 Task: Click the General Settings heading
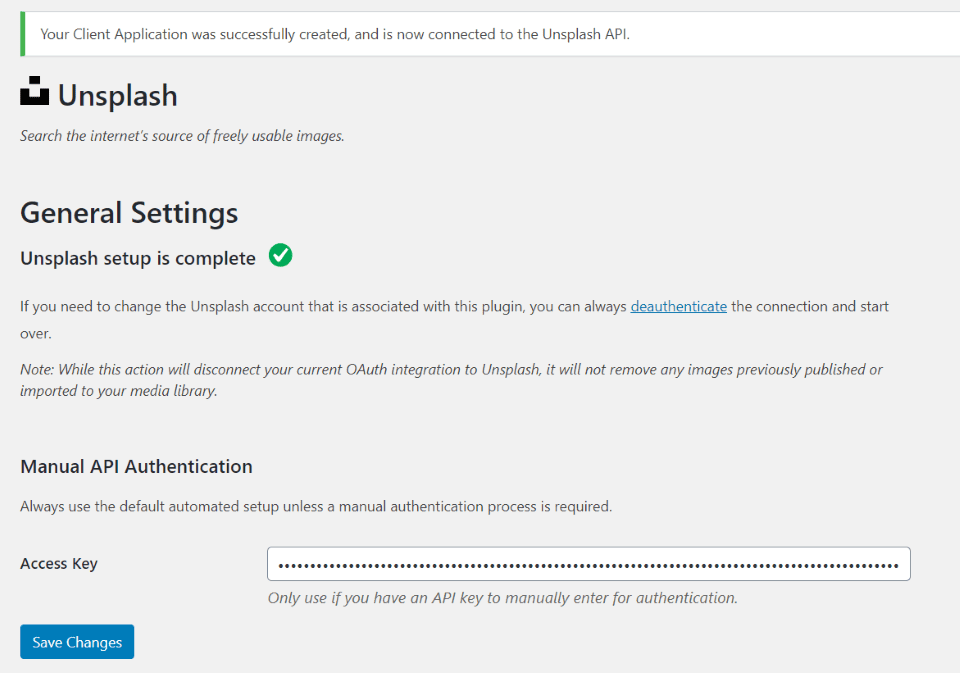click(x=128, y=213)
